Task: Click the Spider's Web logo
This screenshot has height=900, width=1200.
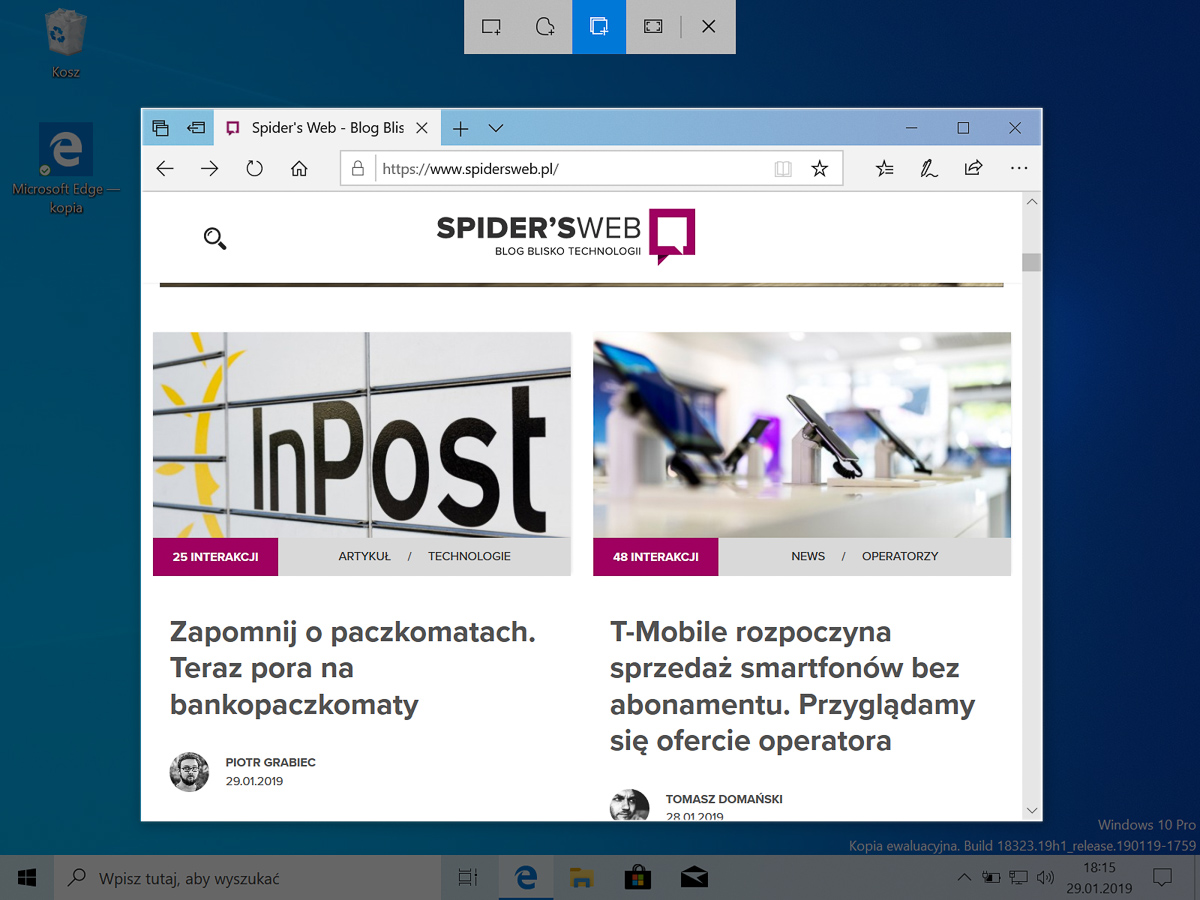Action: 566,236
